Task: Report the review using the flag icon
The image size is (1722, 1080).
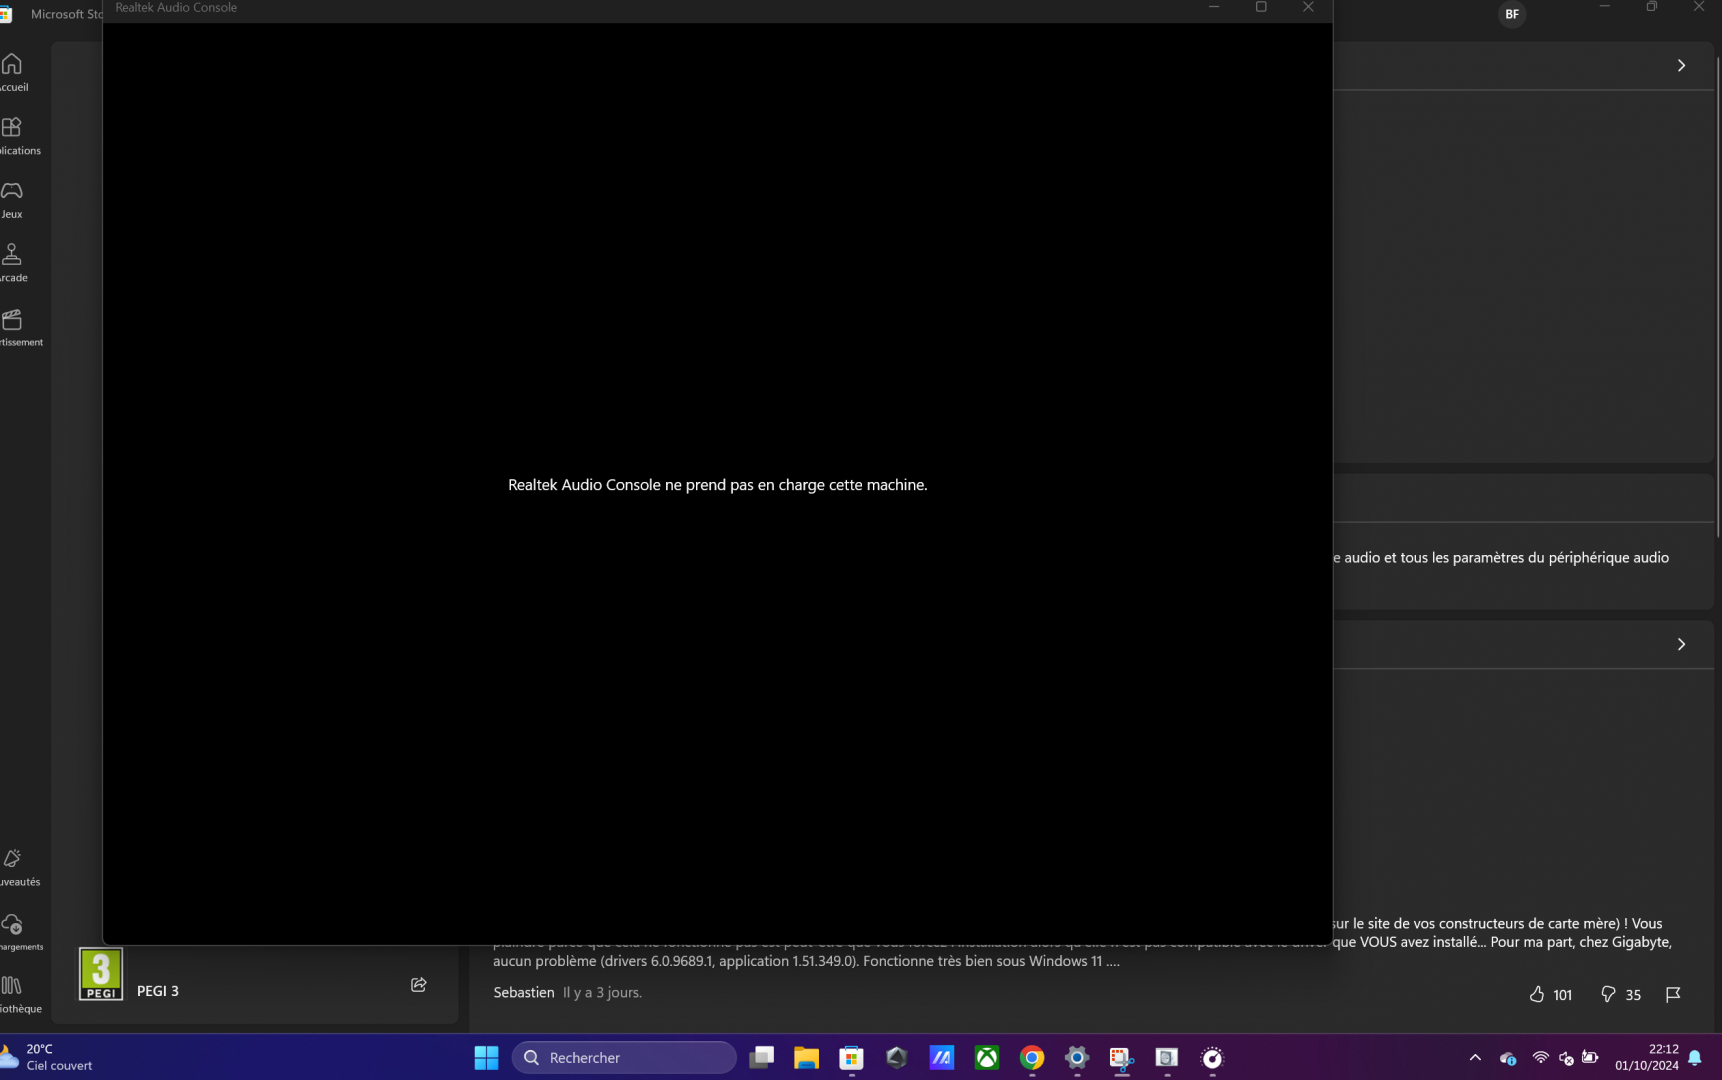Action: click(1673, 994)
